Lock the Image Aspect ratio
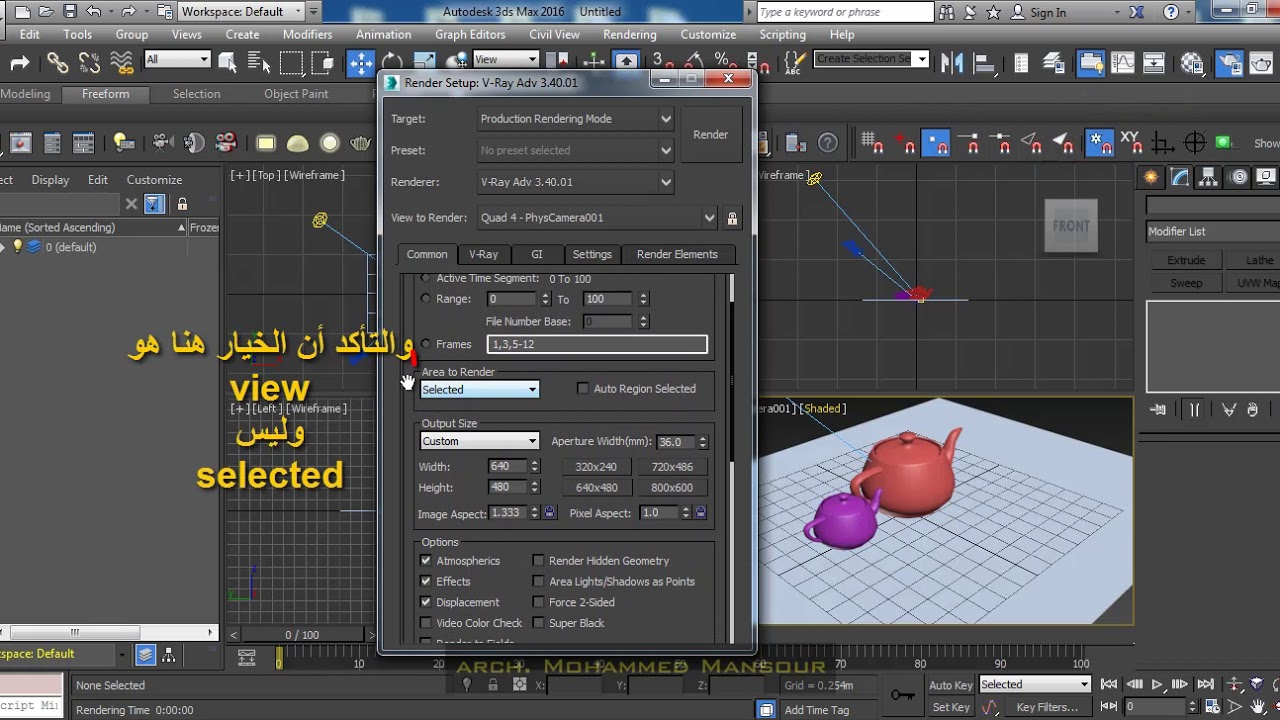Screen dimensions: 1280x720 point(549,513)
